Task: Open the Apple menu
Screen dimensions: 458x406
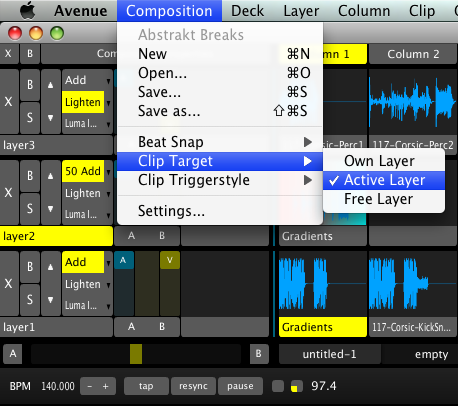Action: 28,11
